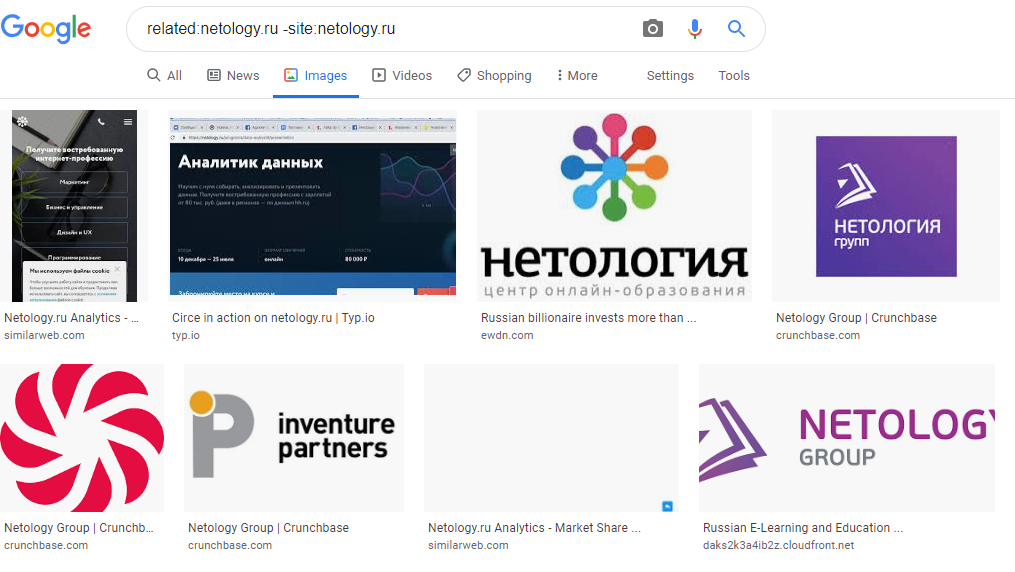
Task: Open 'Netology Group | Crunchbase' title under purple logo
Action: point(856,318)
